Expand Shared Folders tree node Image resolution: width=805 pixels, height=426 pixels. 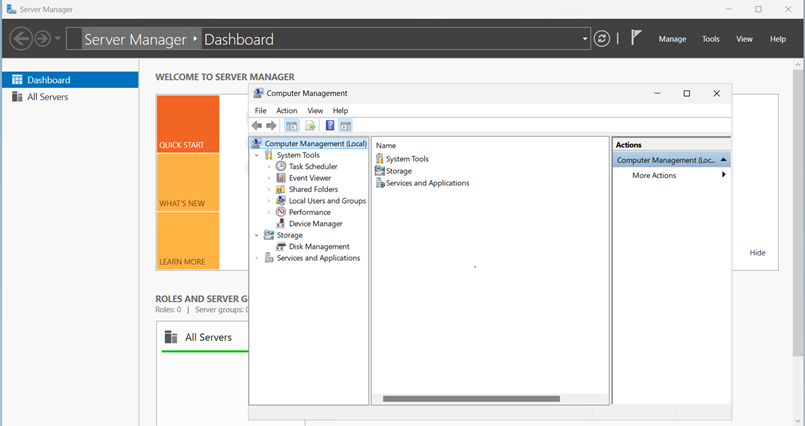[269, 189]
